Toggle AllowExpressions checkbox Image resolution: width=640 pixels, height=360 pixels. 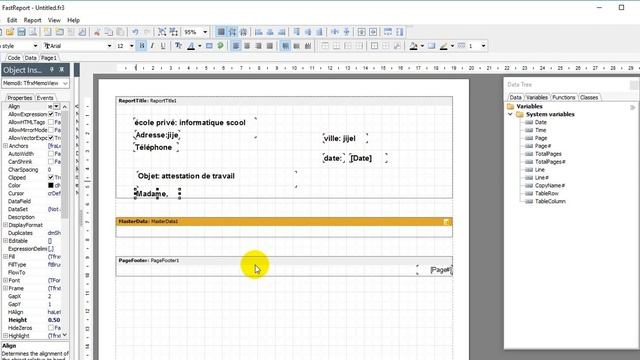51,114
